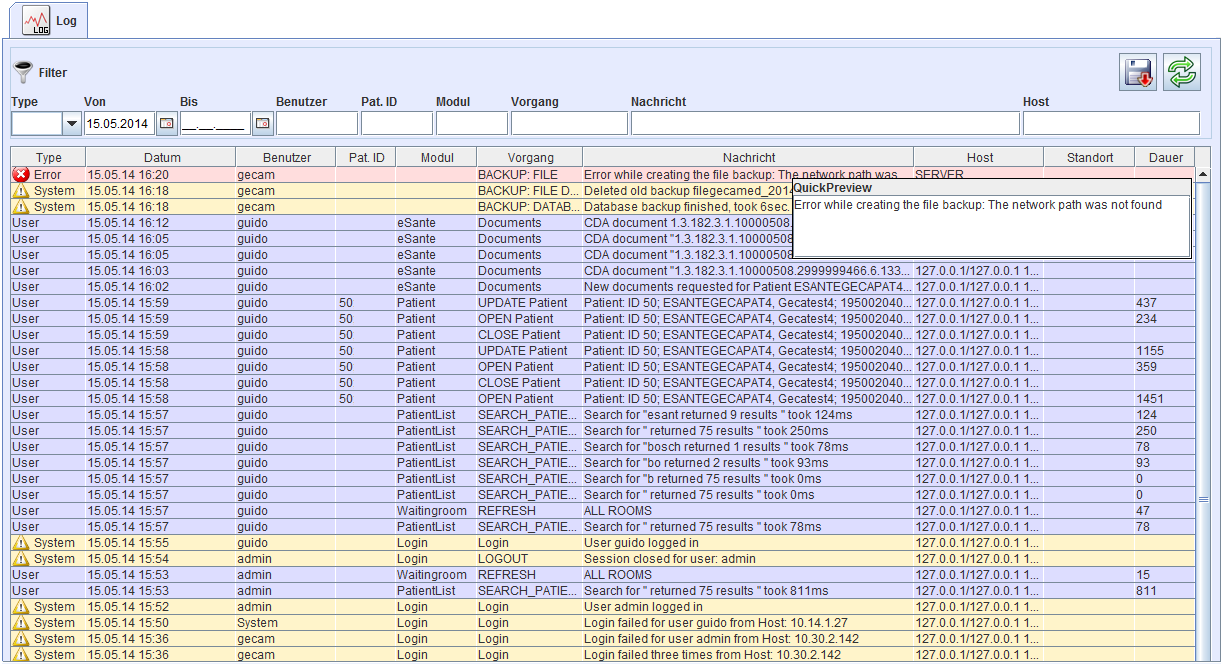The height and width of the screenshot is (665, 1224).
Task: Open the calendar picker beside the Bis date
Action: click(x=262, y=123)
